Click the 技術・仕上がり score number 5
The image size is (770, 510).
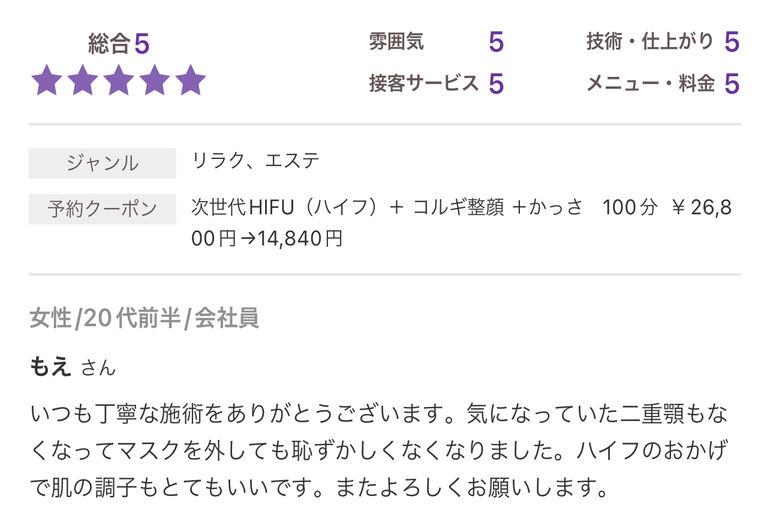(x=732, y=42)
